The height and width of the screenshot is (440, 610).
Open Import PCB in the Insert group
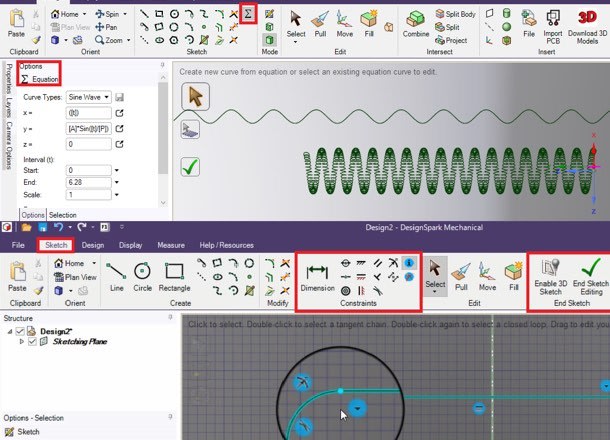(553, 26)
